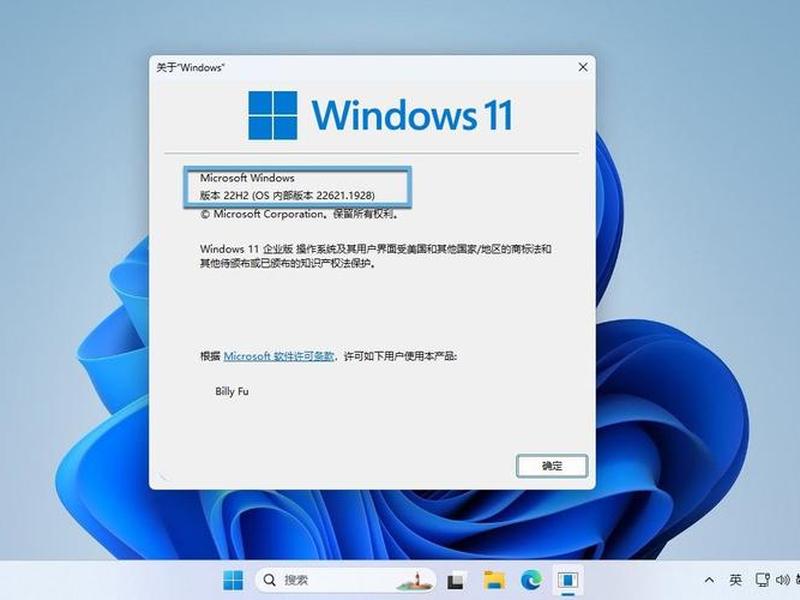Click the Microsoft Corporation copyright line
The width and height of the screenshot is (800, 600).
tap(299, 214)
